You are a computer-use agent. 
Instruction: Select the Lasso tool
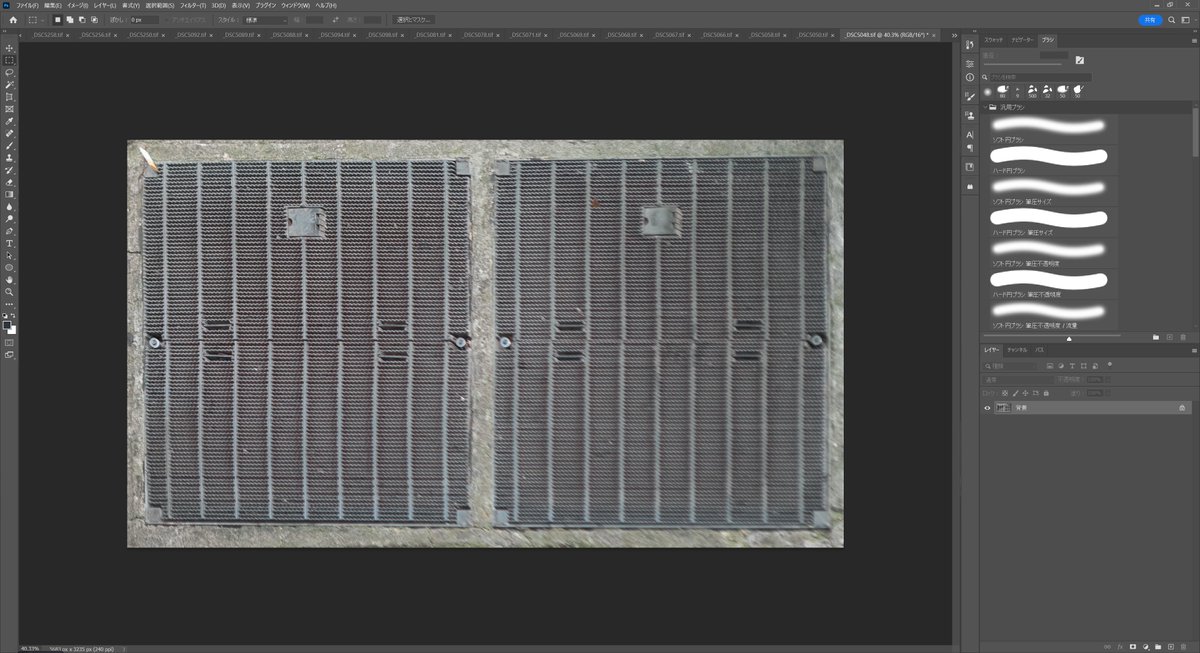click(9, 72)
